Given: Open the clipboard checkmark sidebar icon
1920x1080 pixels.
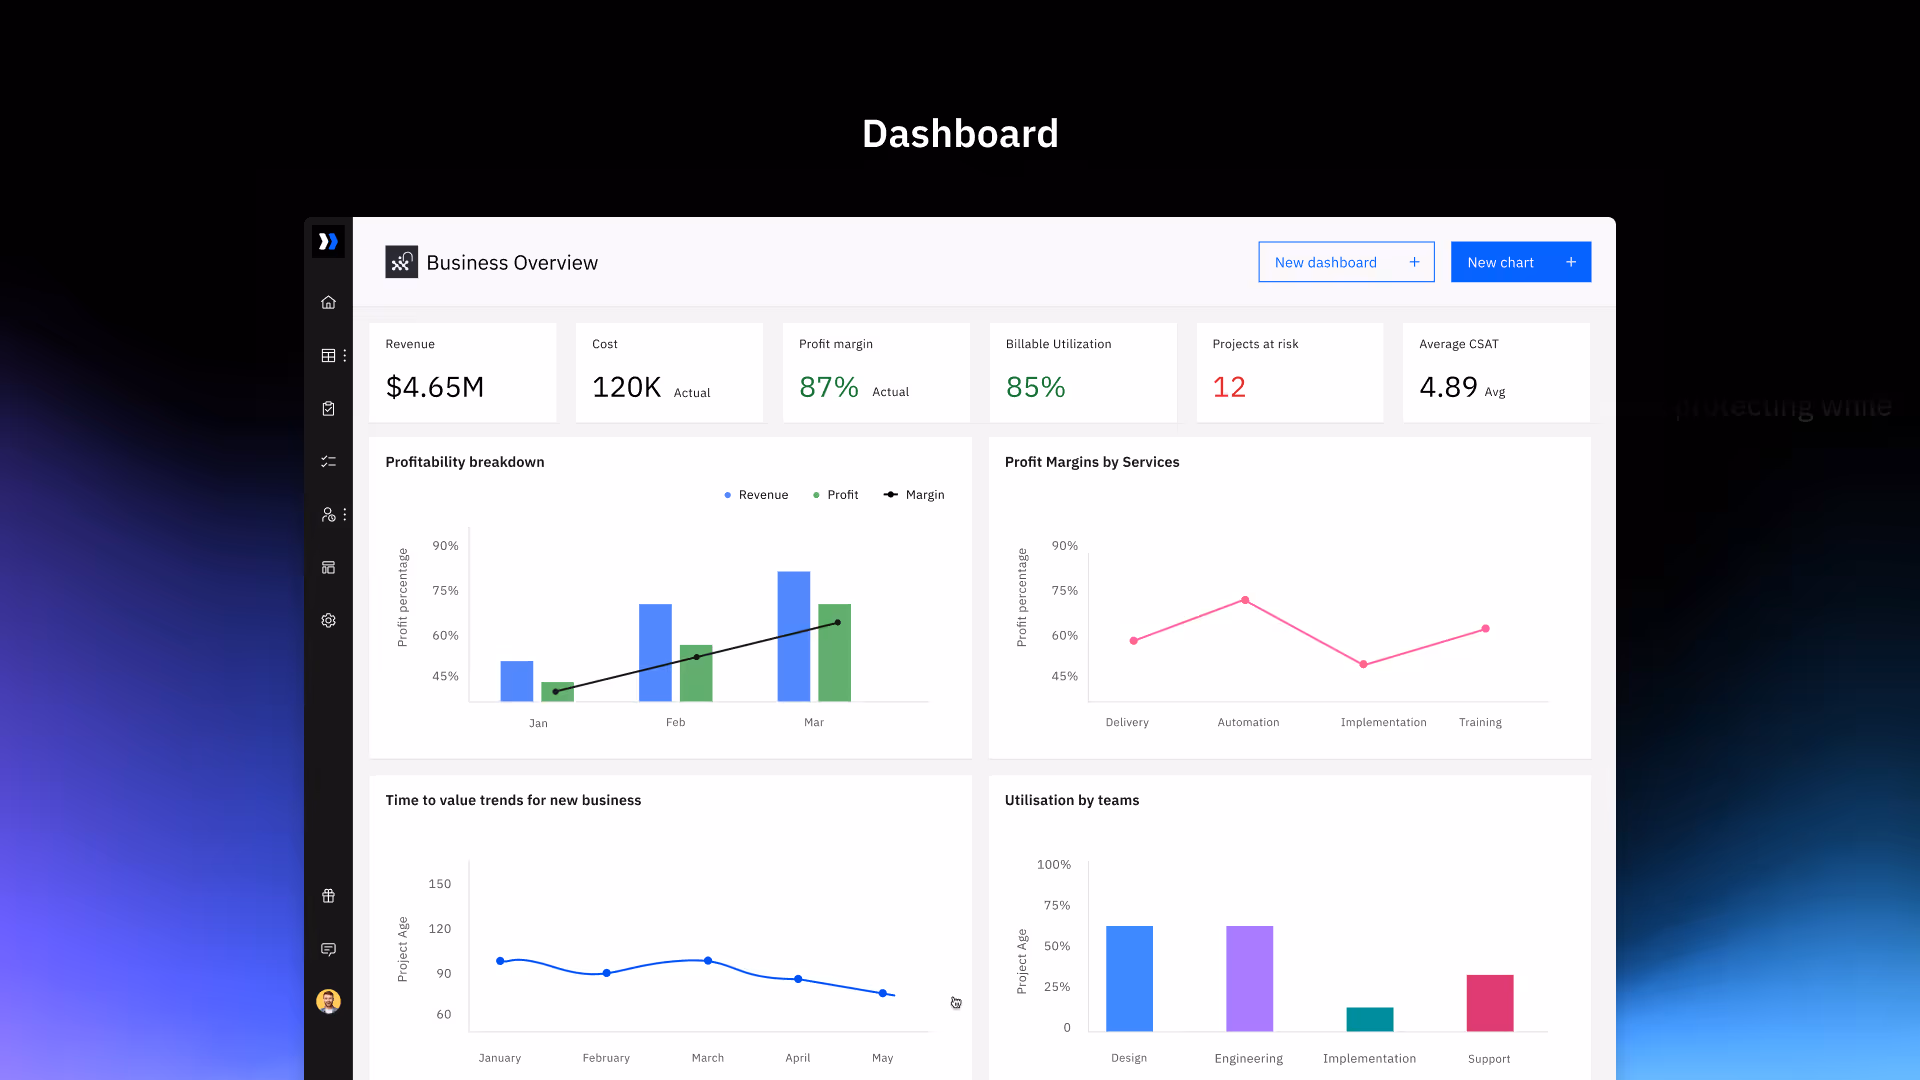Looking at the screenshot, I should pyautogui.click(x=328, y=408).
